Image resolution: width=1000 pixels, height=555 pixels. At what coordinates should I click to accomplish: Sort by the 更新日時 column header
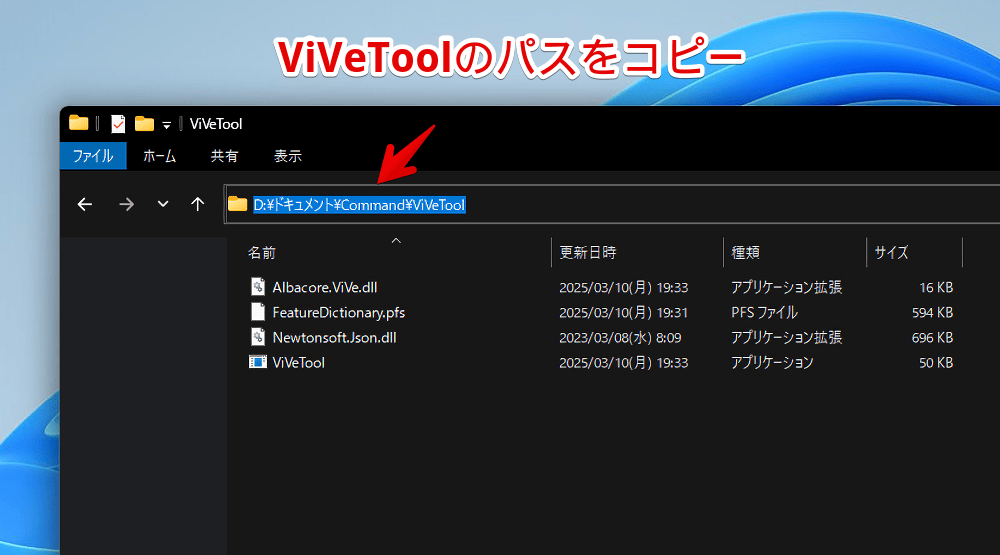tap(588, 253)
